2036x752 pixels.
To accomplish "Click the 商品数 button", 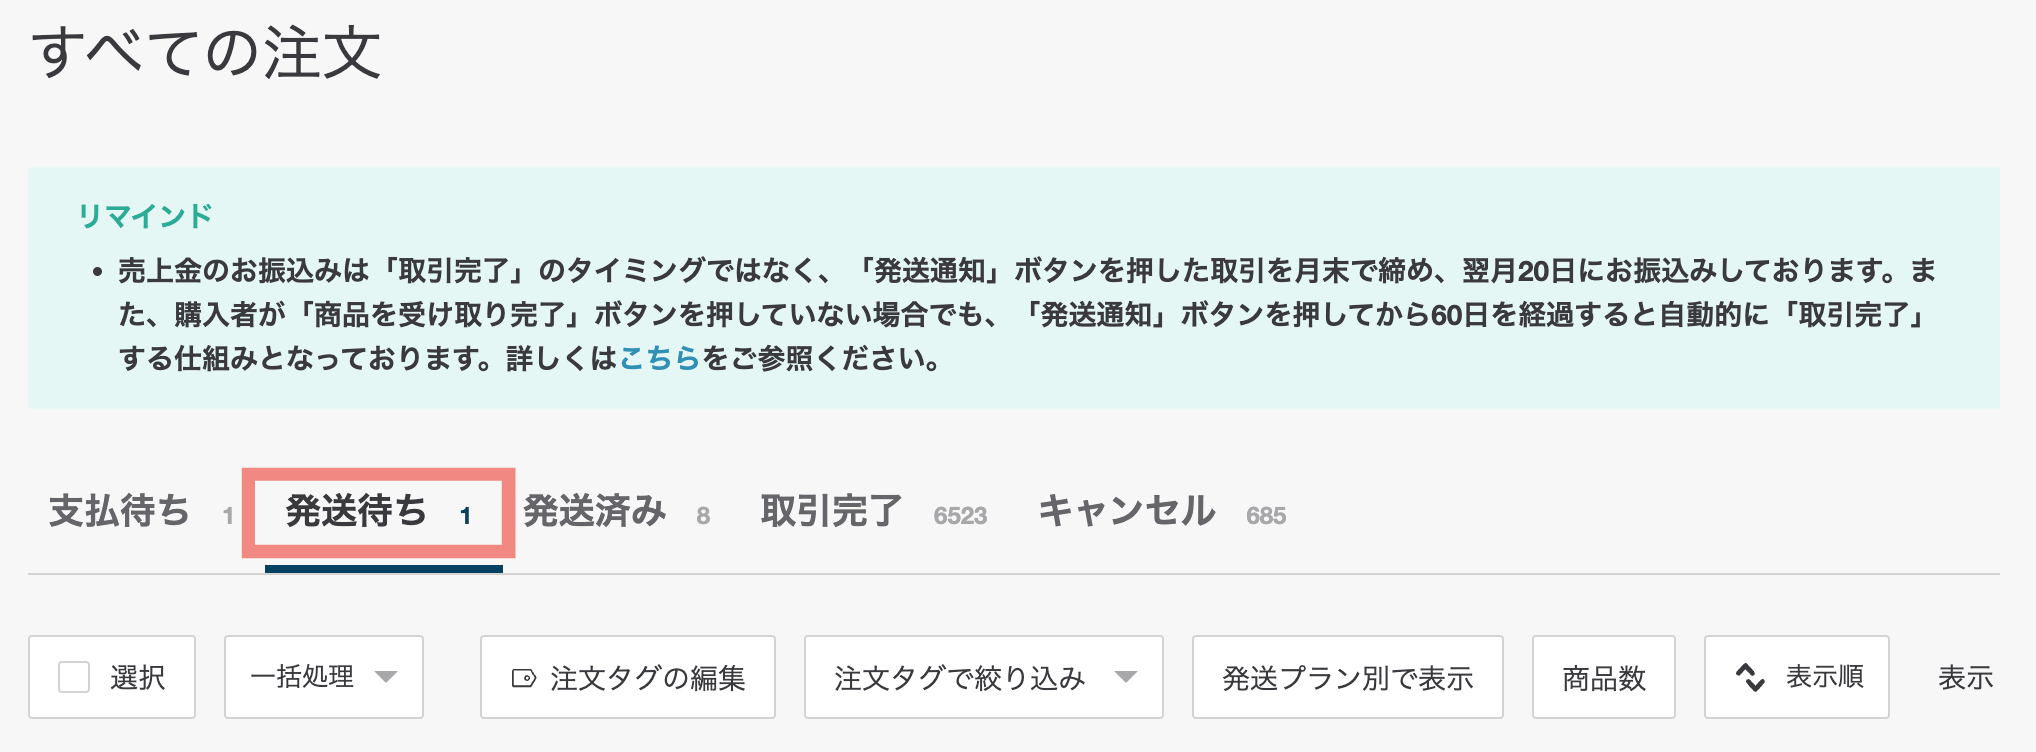I will (1603, 677).
